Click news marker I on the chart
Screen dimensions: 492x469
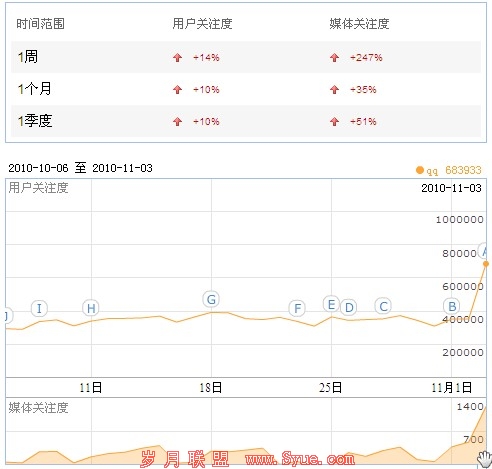[39, 308]
